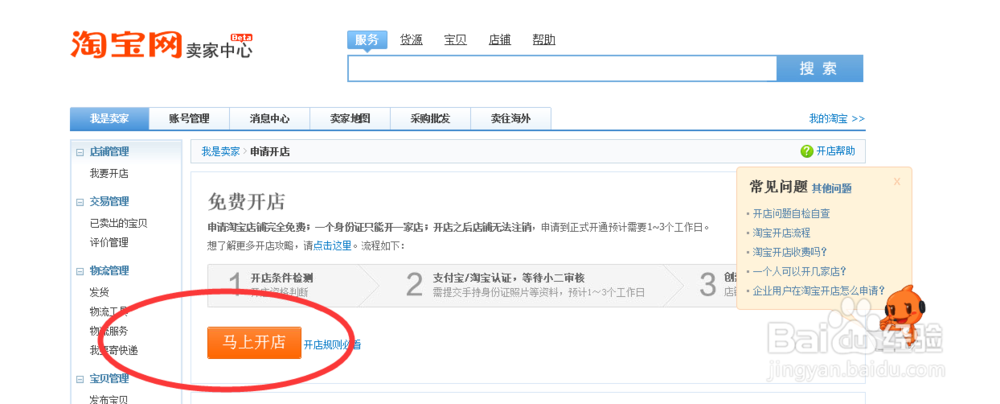Close the 常见问题 popup
This screenshot has height=404, width=1000.
pos(897,181)
